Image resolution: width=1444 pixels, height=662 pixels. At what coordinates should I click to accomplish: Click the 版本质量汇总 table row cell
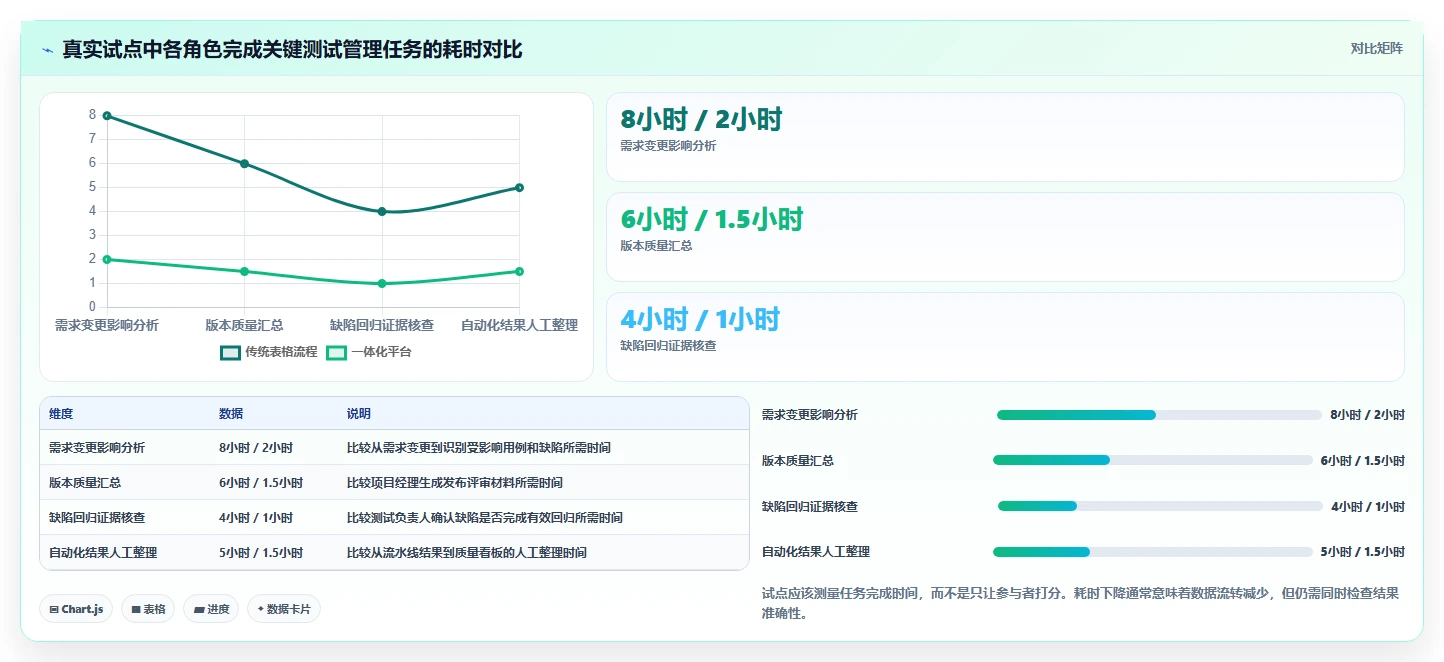pos(125,483)
